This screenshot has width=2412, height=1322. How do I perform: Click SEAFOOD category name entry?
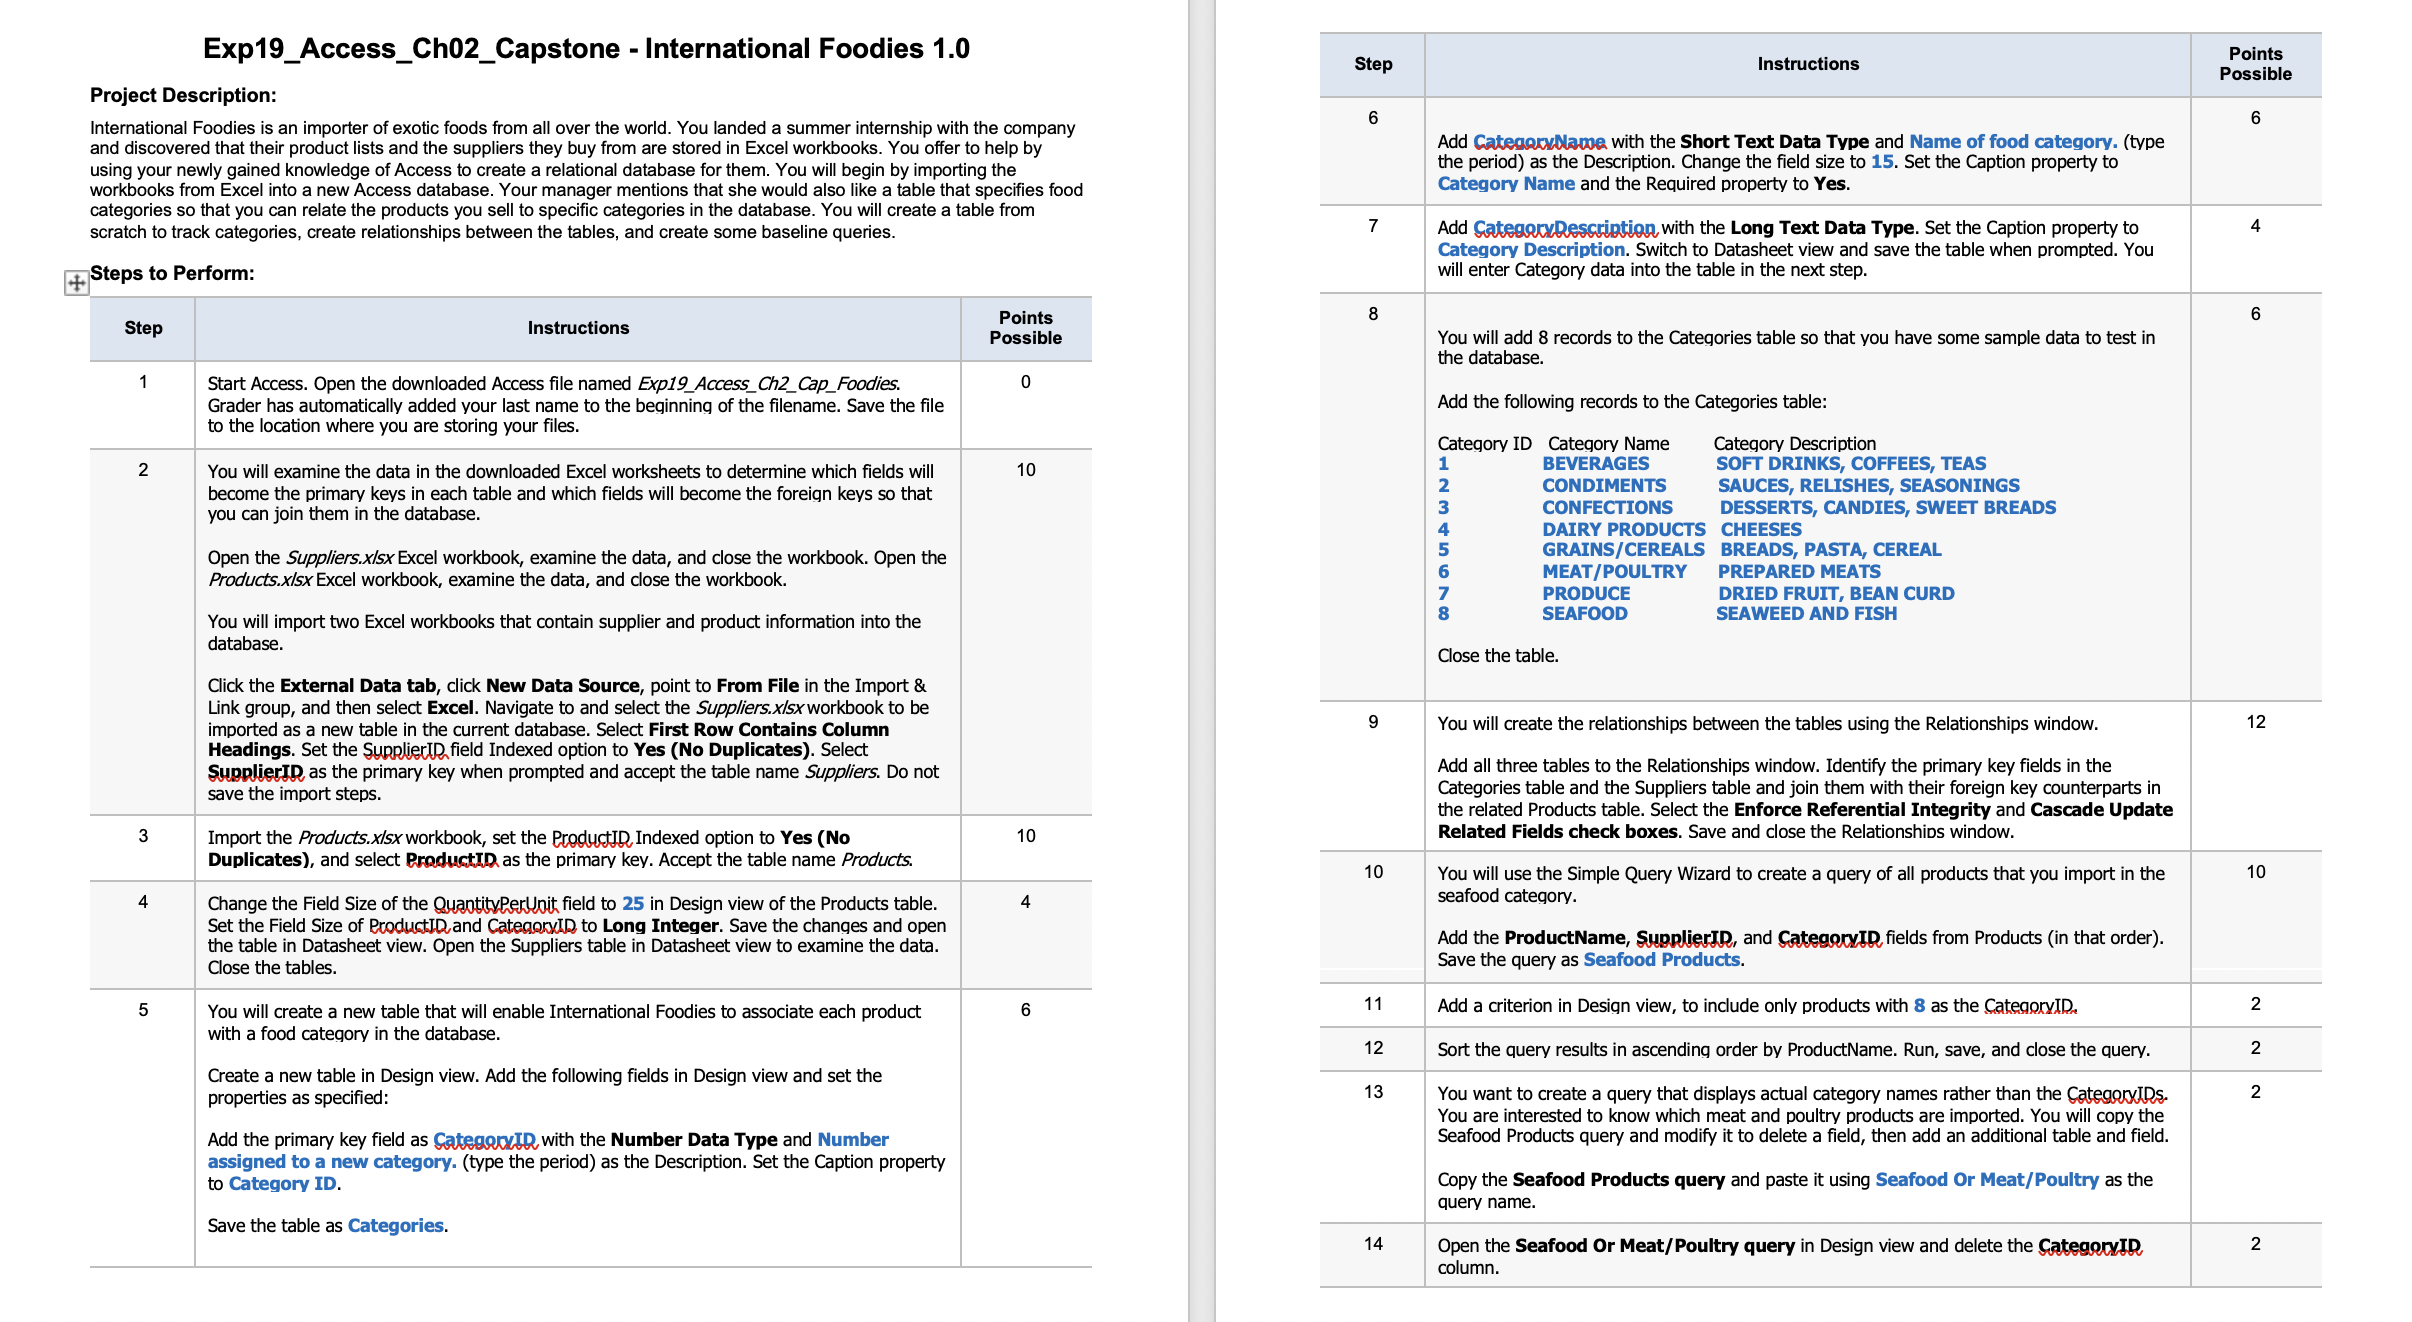click(x=1584, y=613)
